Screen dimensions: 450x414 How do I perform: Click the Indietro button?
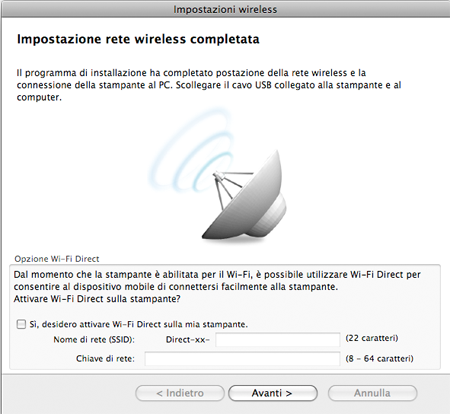point(180,393)
